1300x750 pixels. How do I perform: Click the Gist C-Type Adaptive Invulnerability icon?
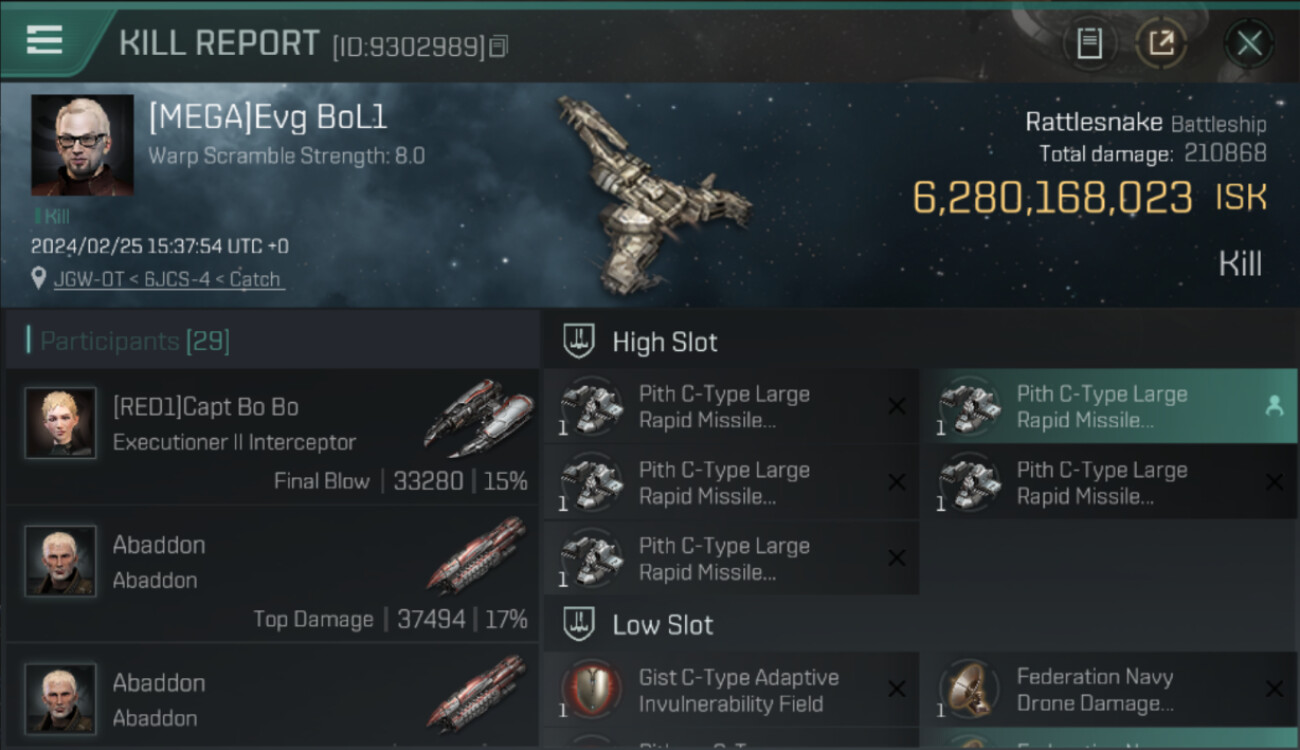pos(592,691)
